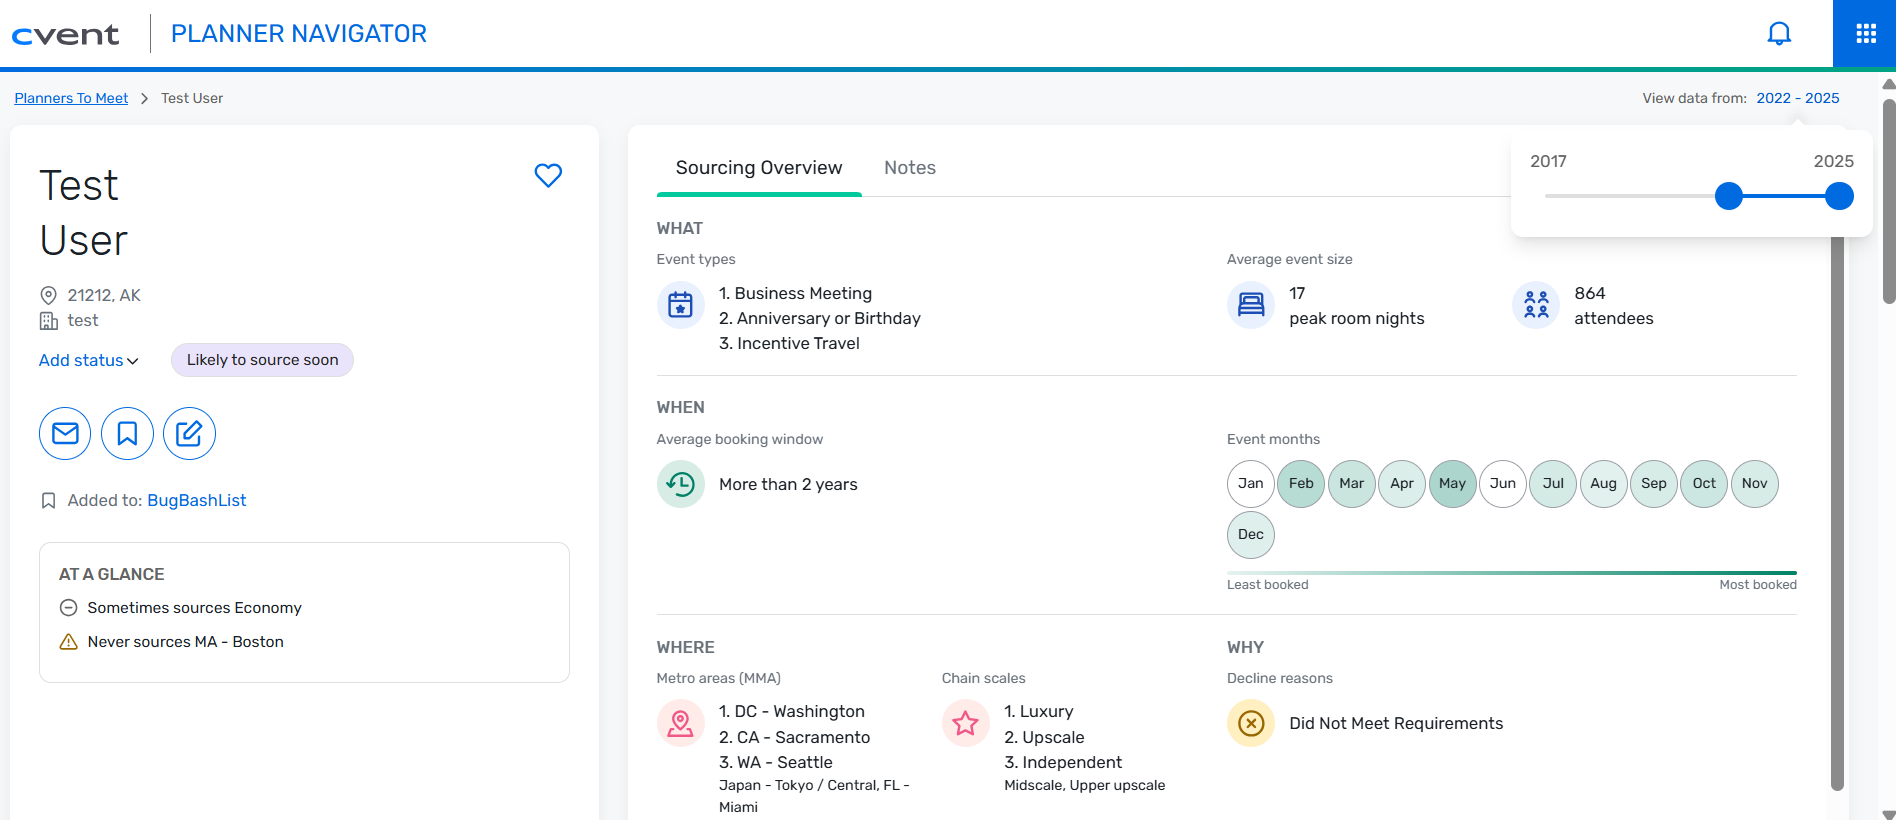The height and width of the screenshot is (820, 1896).
Task: Click the Likely to source soon tag
Action: point(262,360)
